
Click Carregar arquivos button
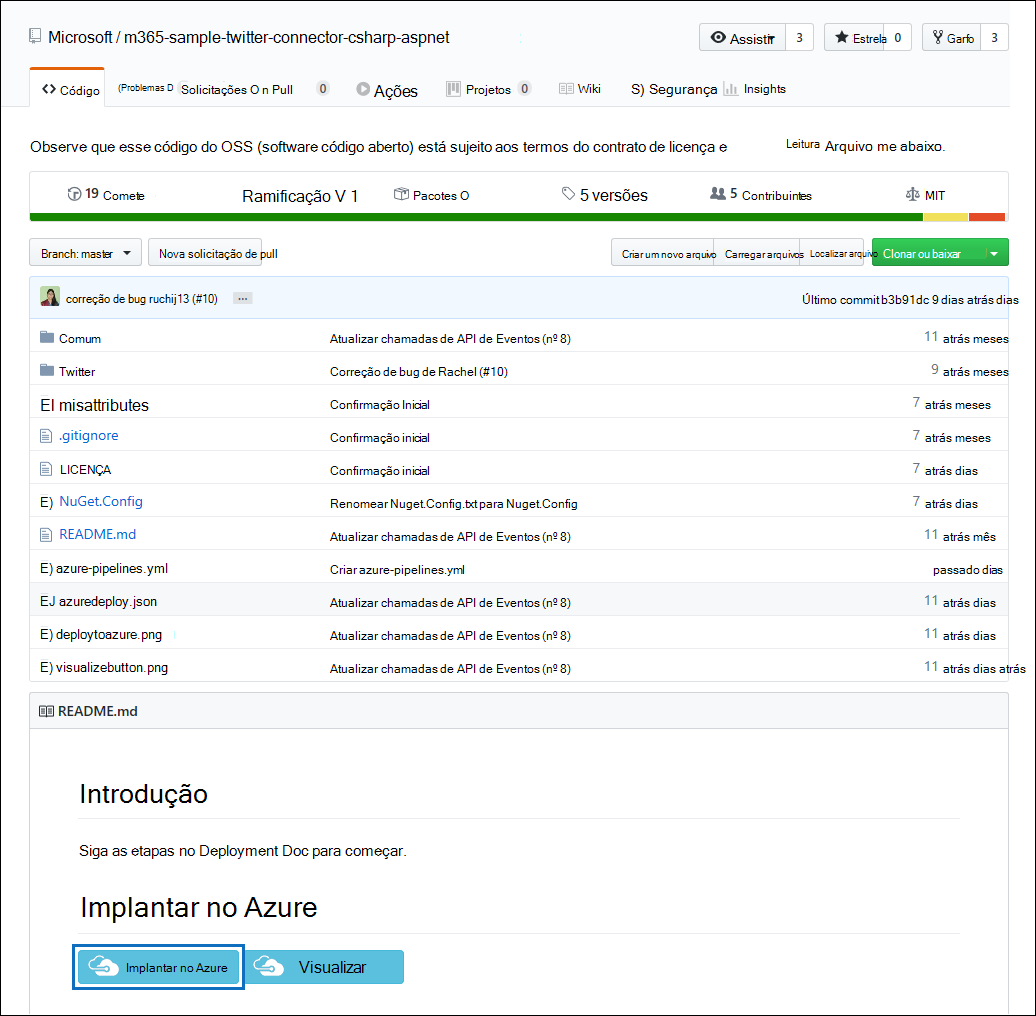point(757,254)
